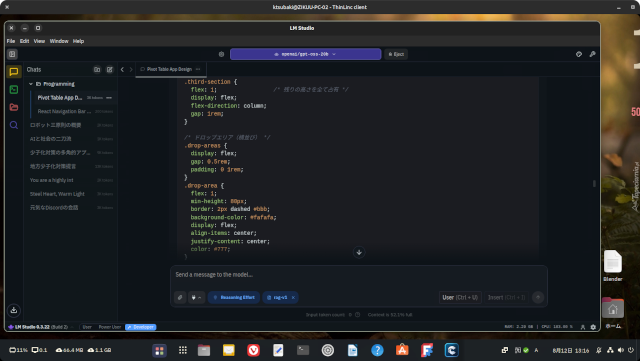Screen dimensions: 640x361
Task: Open the terminal from the taskbar
Action: [x=303, y=350]
